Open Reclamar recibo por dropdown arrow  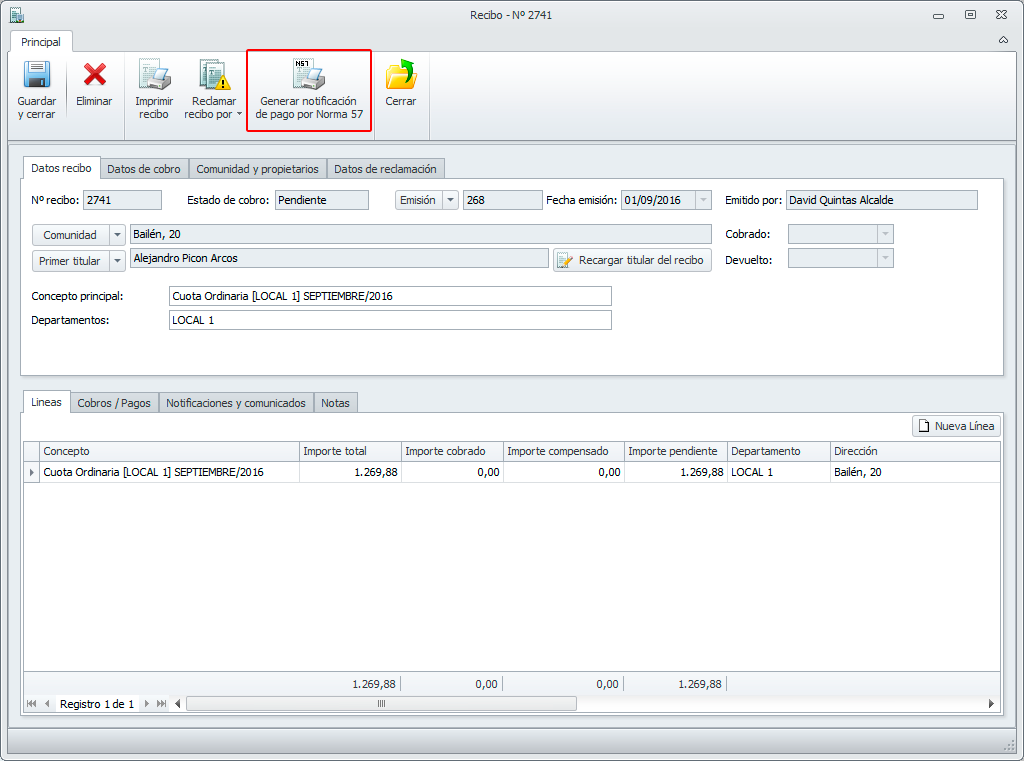pyautogui.click(x=239, y=114)
